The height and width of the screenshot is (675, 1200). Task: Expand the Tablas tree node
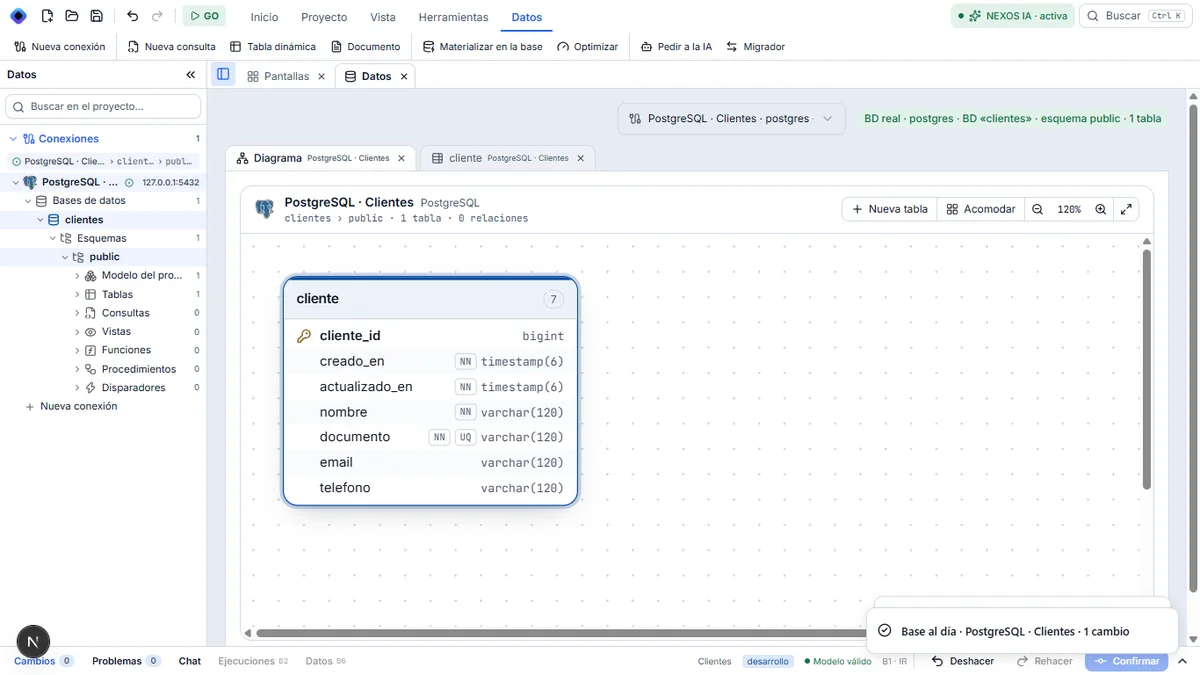tap(77, 295)
